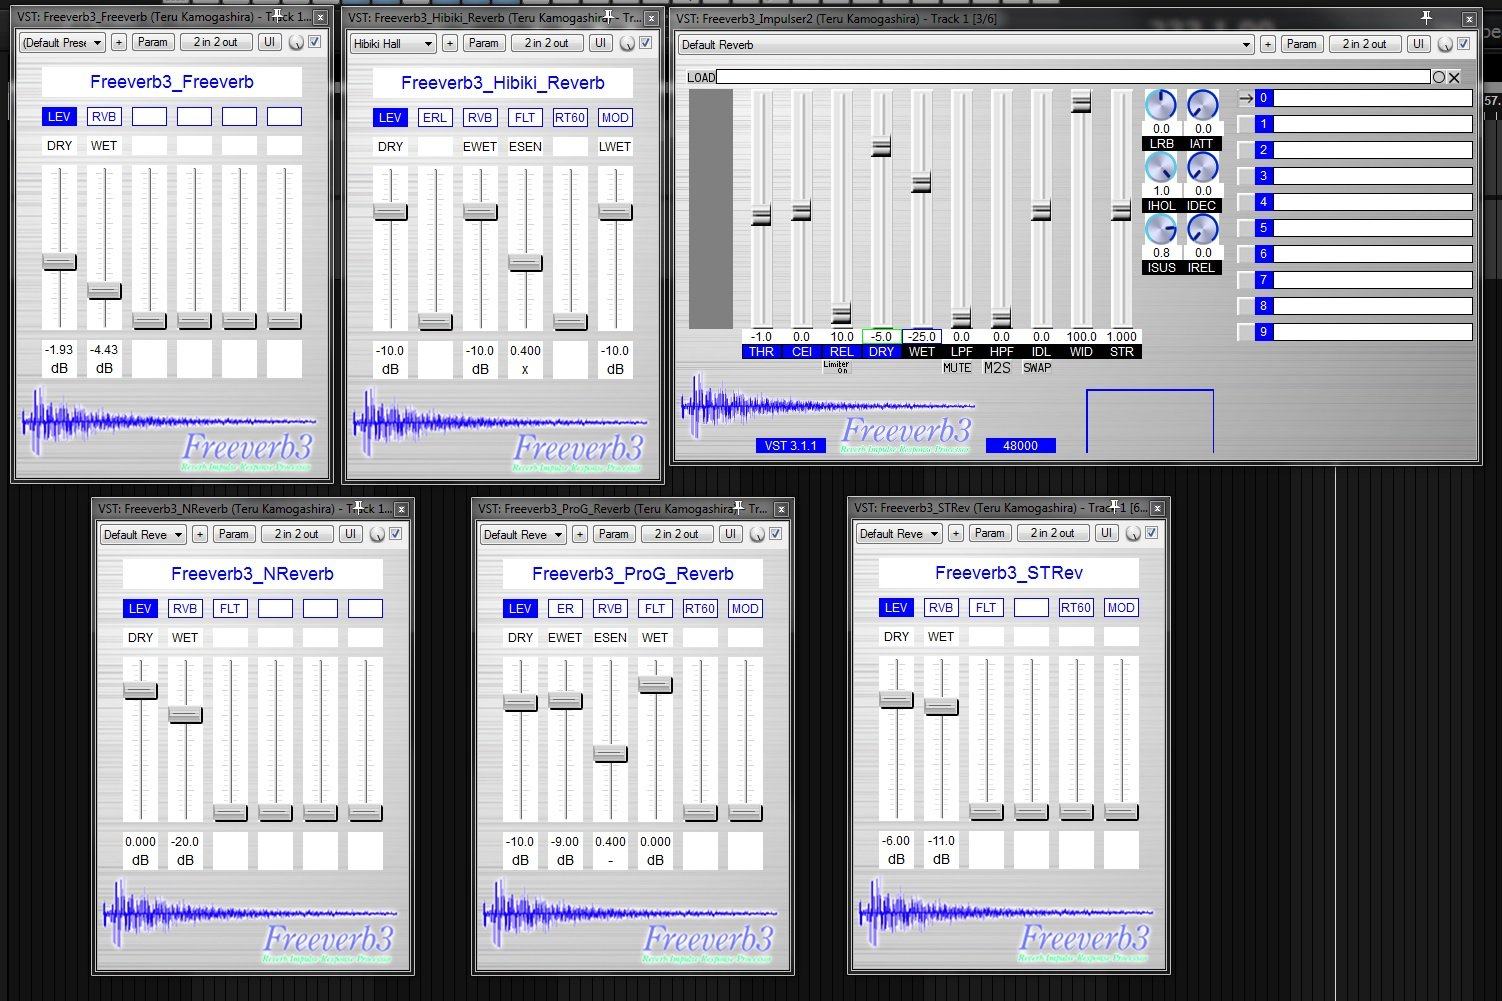The height and width of the screenshot is (1001, 1502).
Task: Click the plus preset button in ProG_Reverb
Action: coord(580,534)
